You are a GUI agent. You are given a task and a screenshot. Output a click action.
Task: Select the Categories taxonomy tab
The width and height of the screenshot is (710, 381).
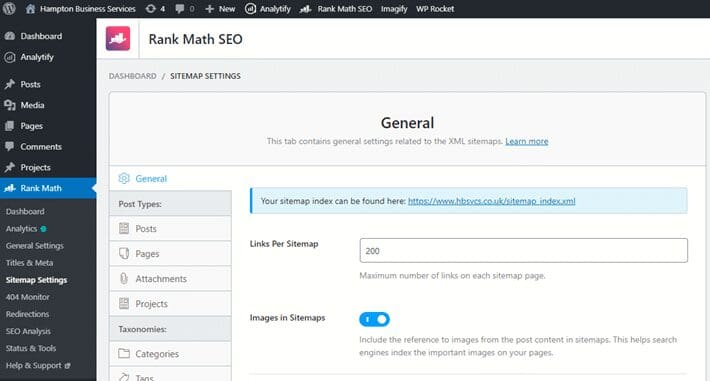[170, 353]
